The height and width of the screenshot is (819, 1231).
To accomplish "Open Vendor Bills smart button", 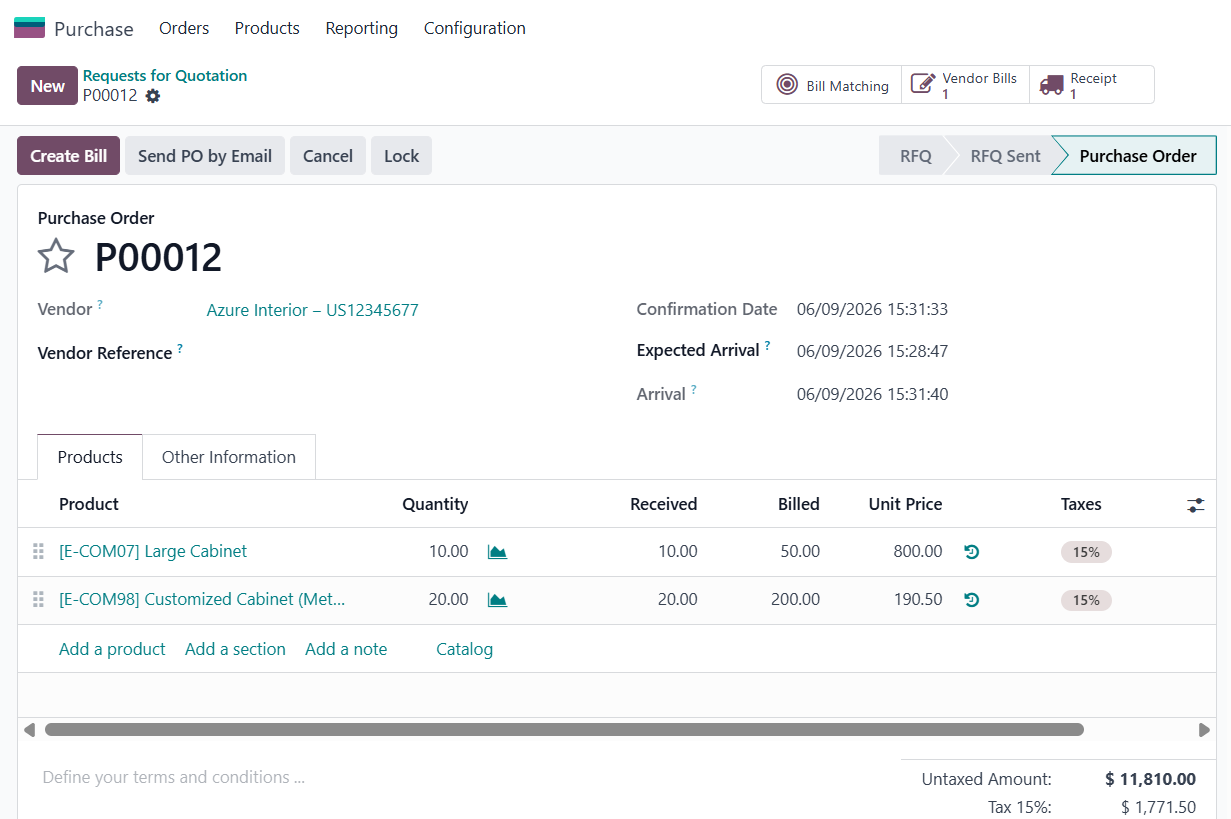I will pyautogui.click(x=965, y=85).
